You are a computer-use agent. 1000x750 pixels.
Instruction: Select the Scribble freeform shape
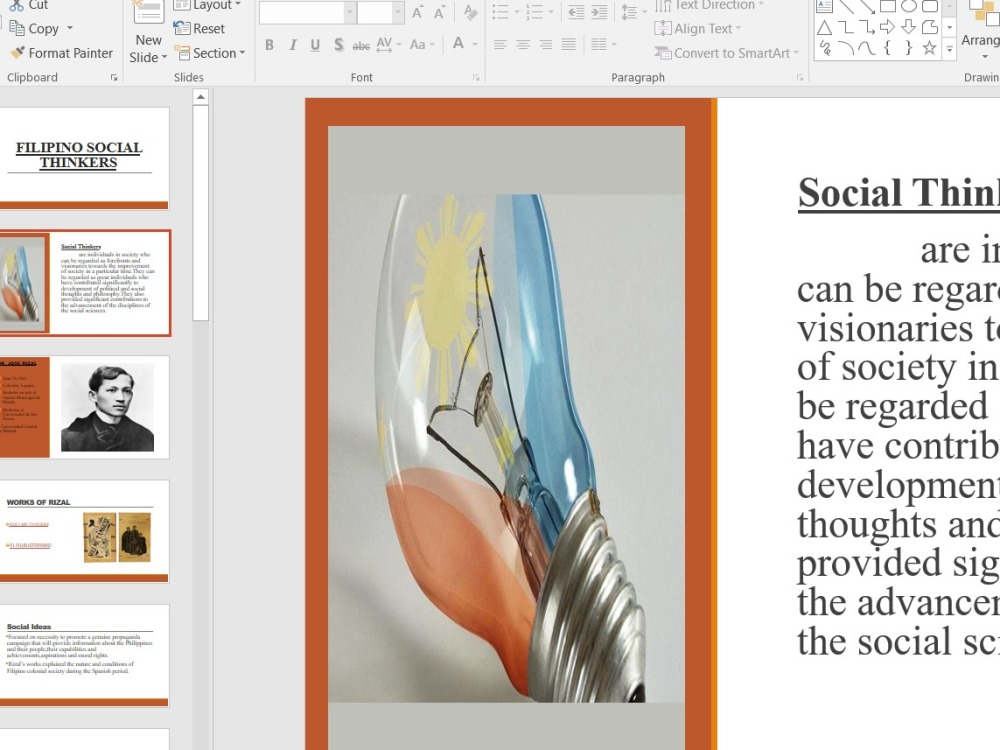click(825, 48)
